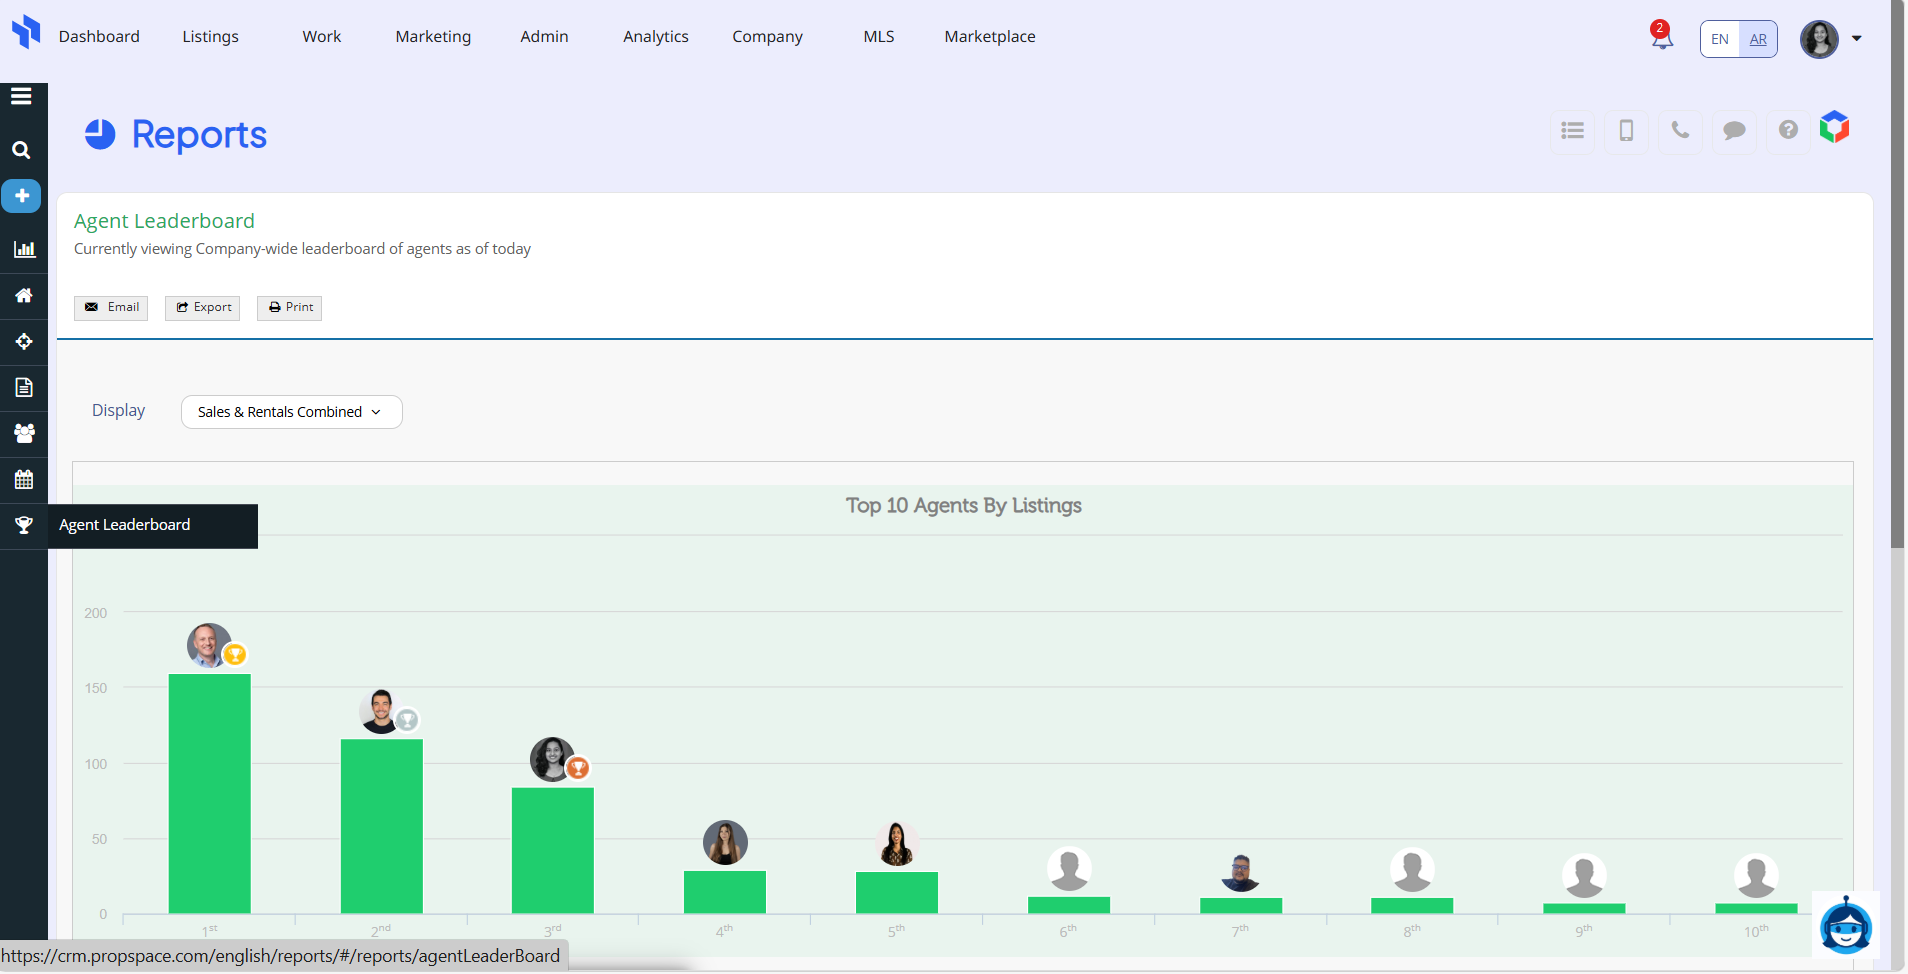Click the Export button

pos(203,308)
